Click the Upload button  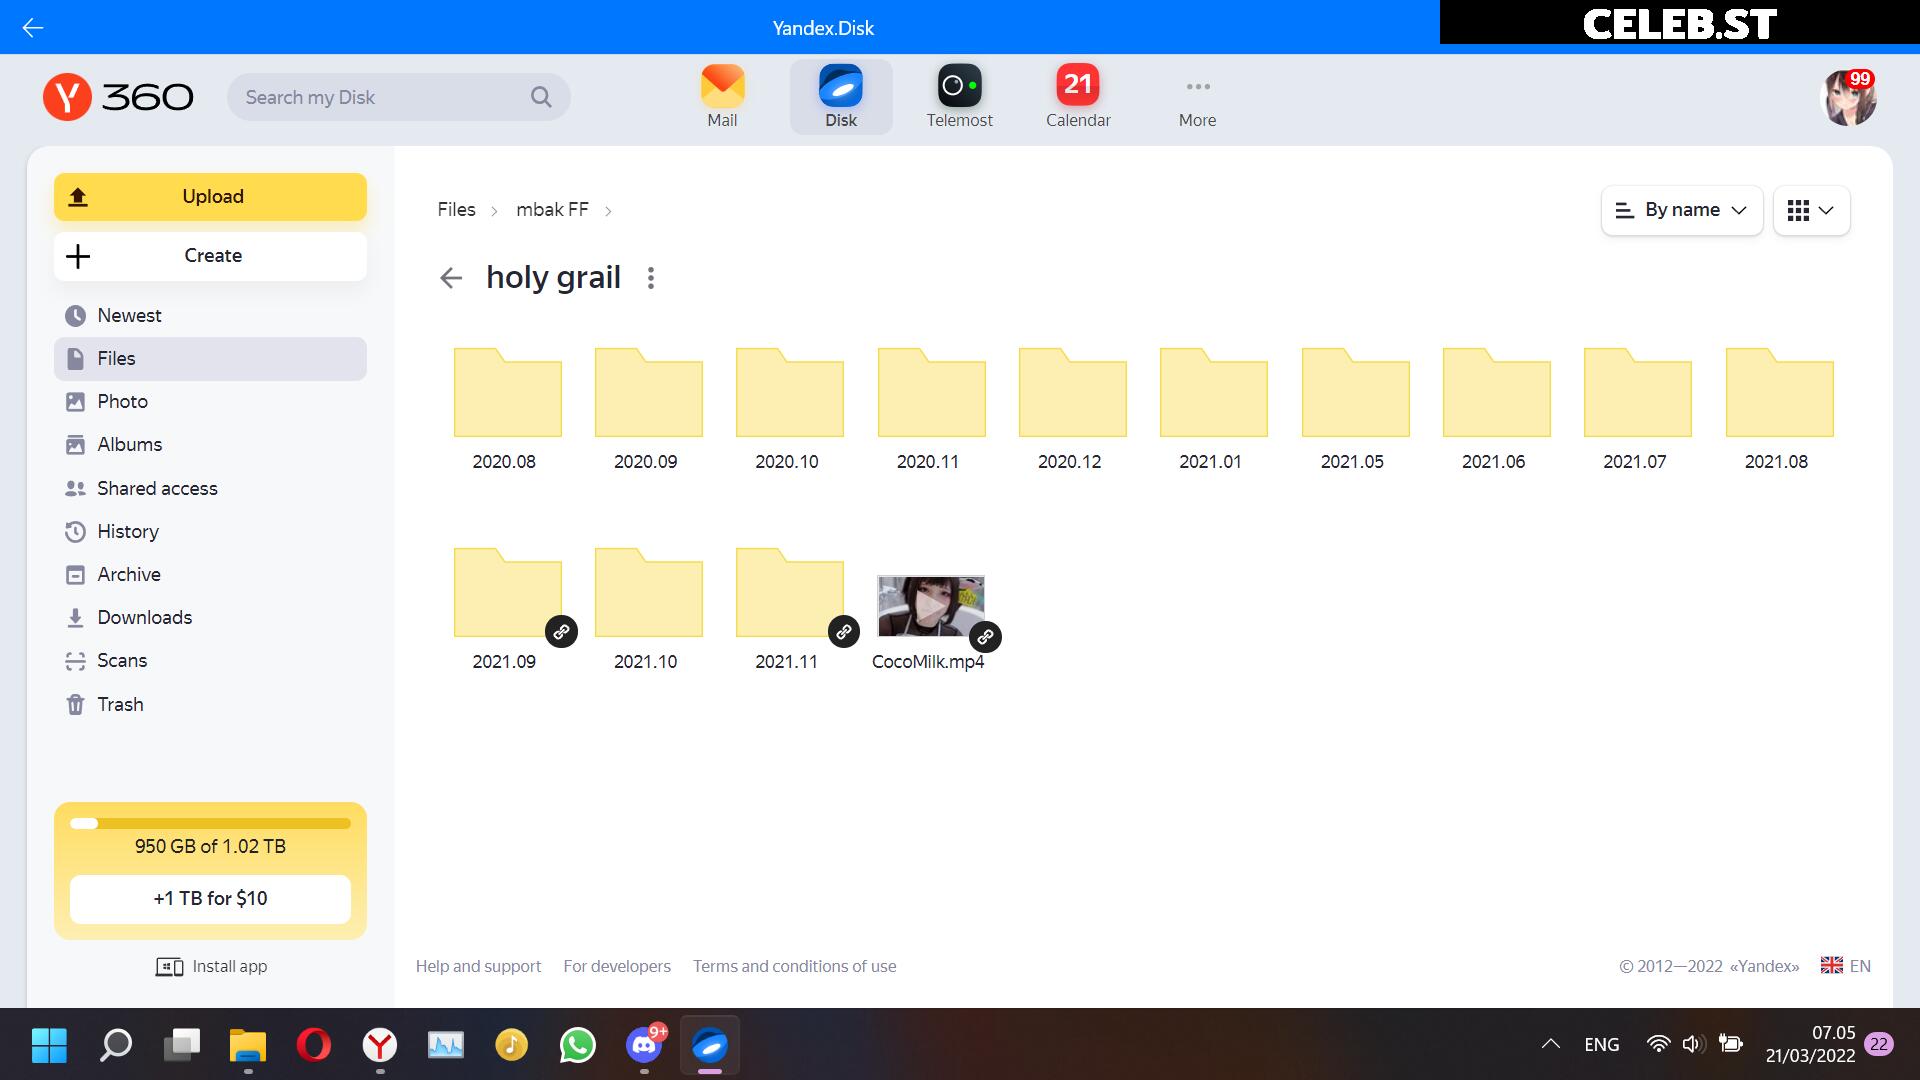coord(210,197)
